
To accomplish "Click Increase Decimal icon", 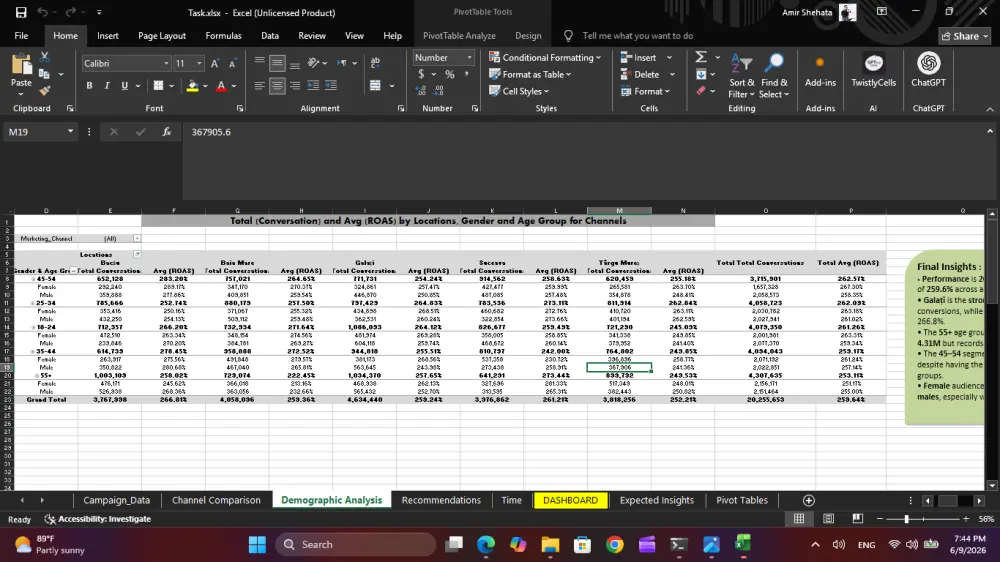I will pos(421,91).
